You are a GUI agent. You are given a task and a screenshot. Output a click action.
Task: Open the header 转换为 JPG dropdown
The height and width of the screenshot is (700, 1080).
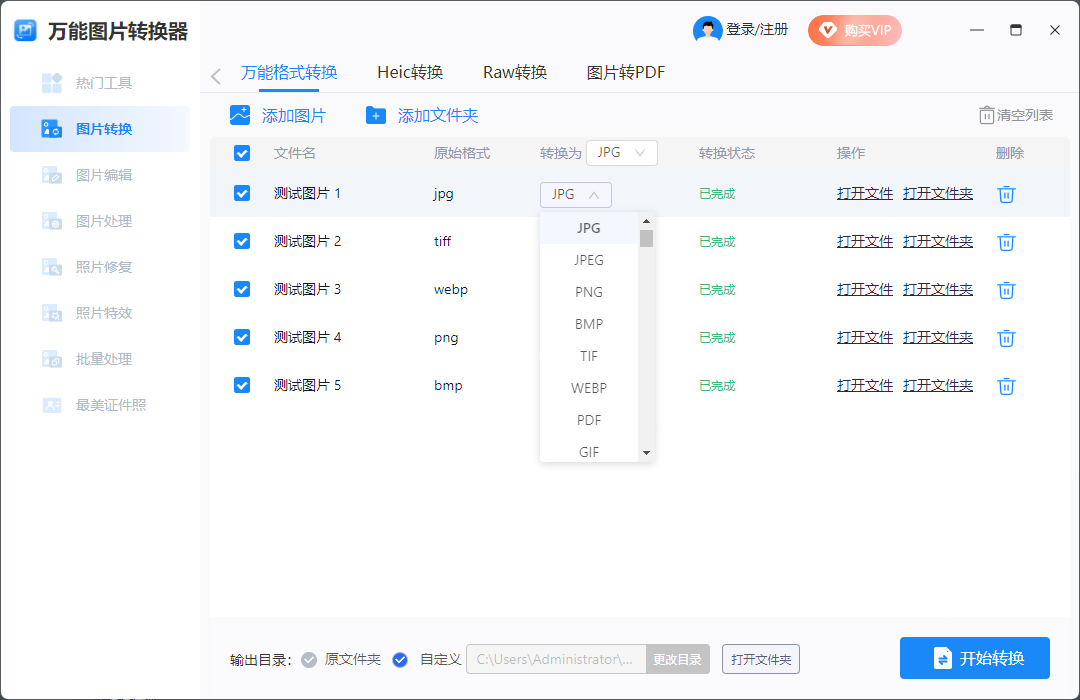pos(621,153)
